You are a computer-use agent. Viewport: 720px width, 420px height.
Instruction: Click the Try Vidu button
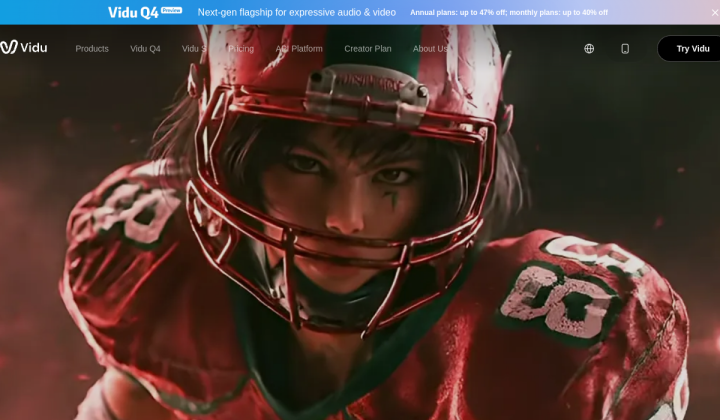click(691, 49)
